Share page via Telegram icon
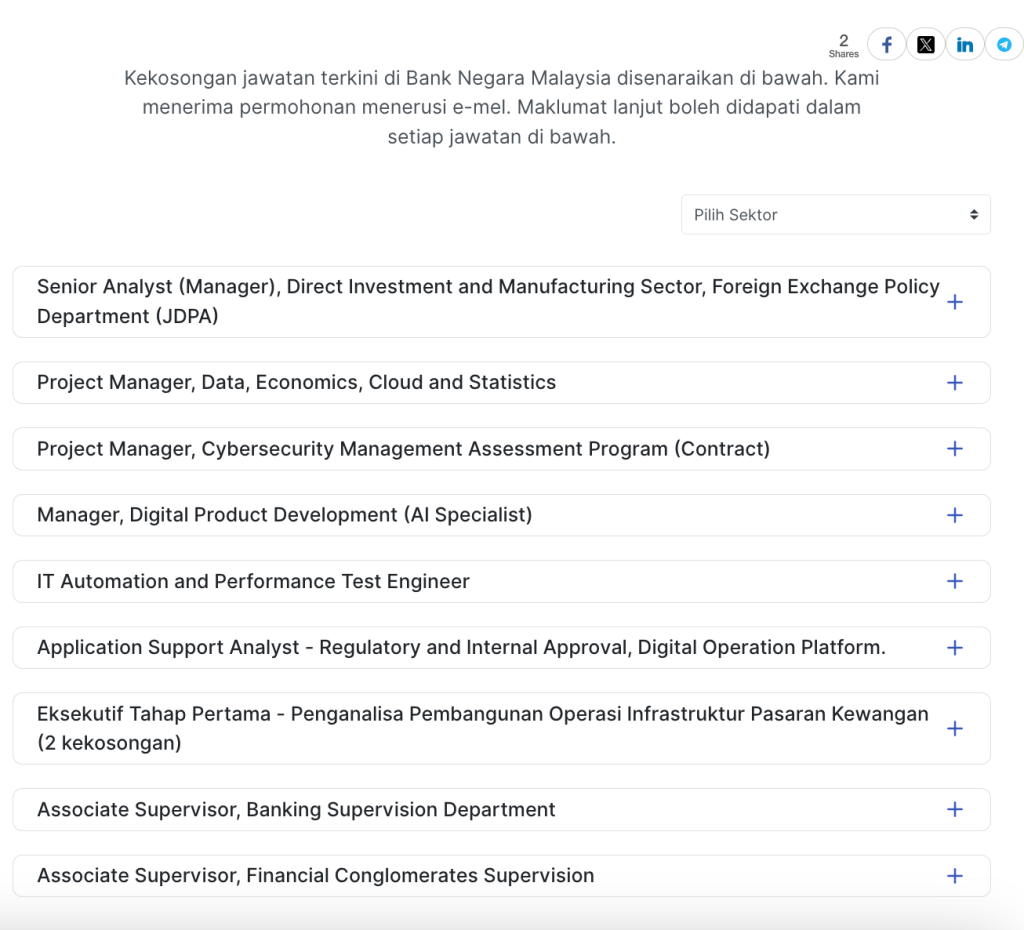This screenshot has width=1024, height=930. (1004, 45)
